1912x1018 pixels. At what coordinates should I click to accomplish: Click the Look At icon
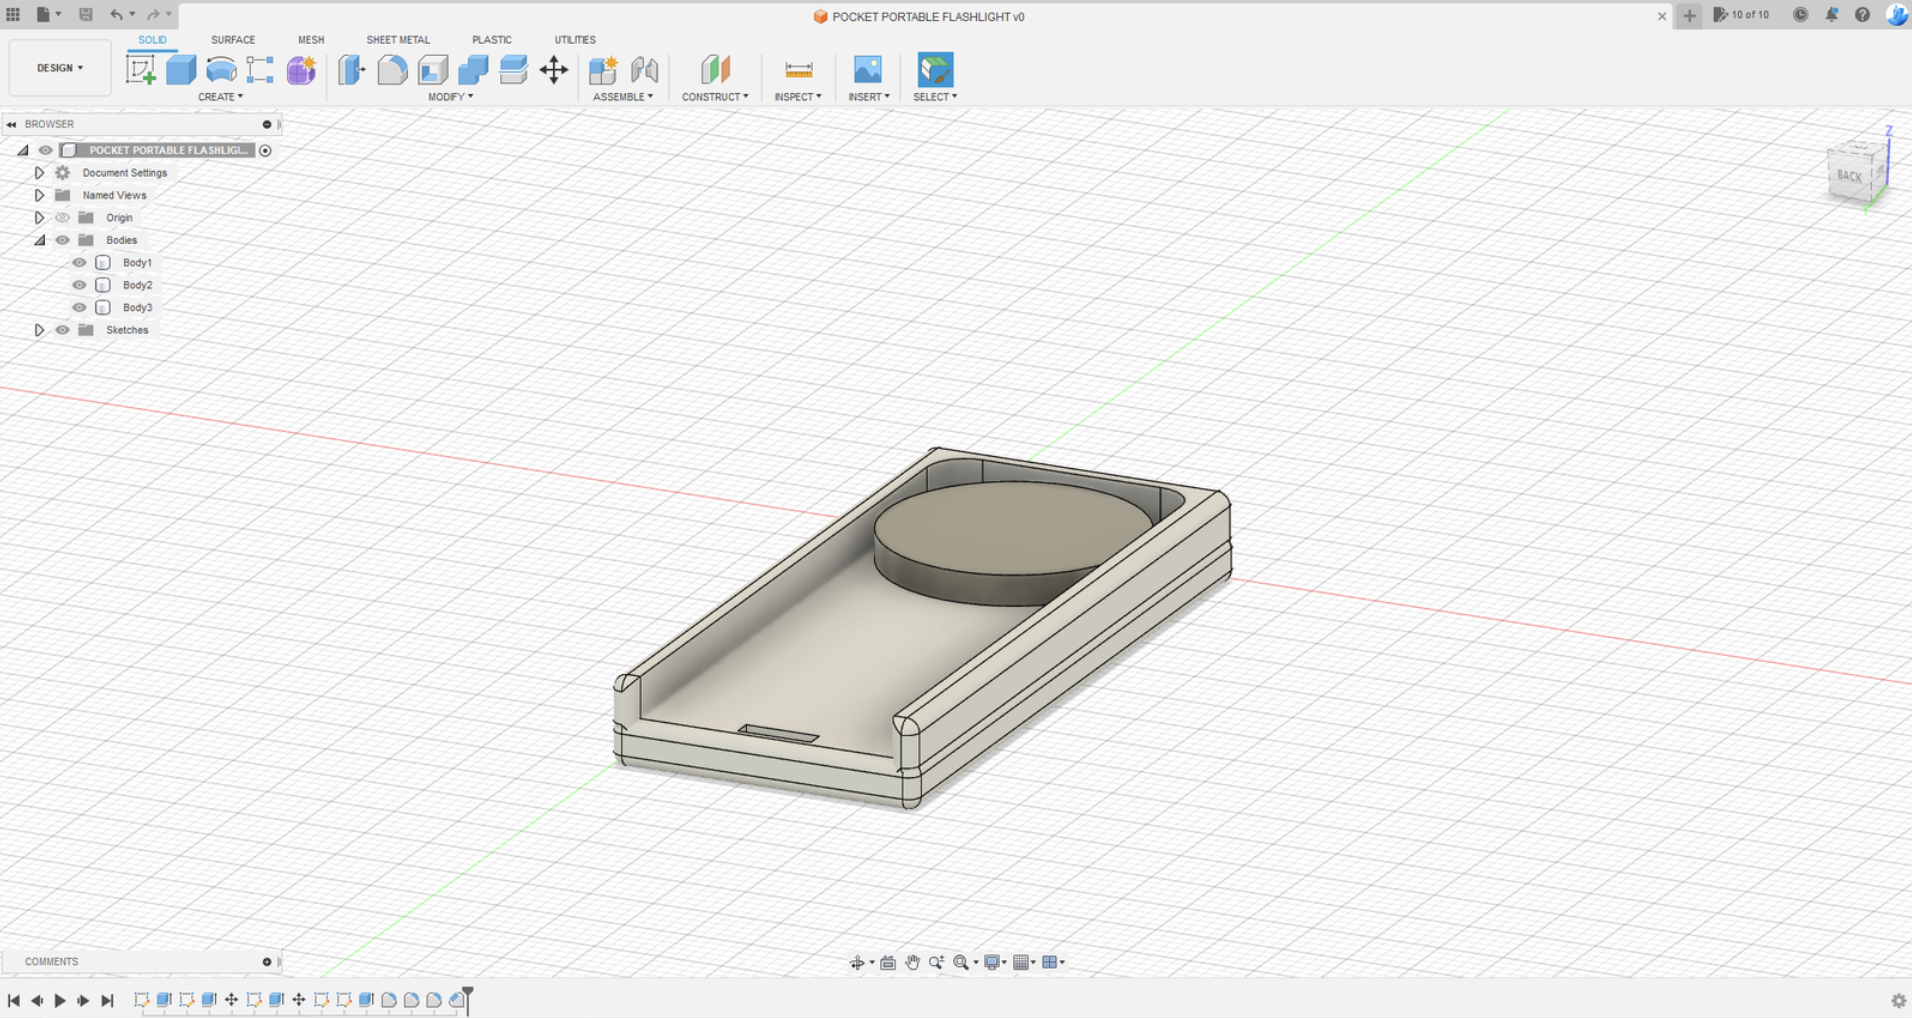[x=888, y=962]
